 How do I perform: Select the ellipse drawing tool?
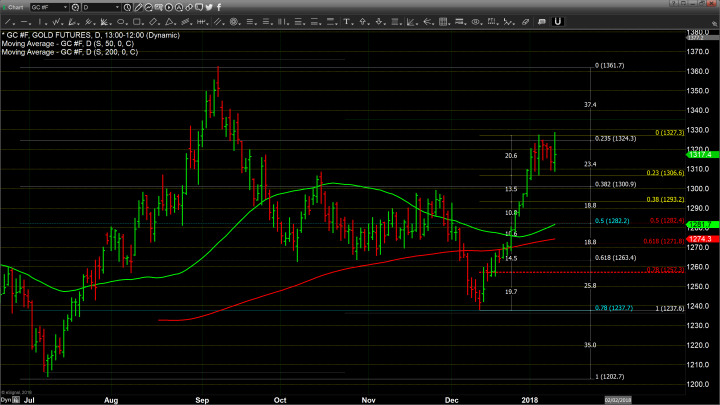pyautogui.click(x=120, y=22)
